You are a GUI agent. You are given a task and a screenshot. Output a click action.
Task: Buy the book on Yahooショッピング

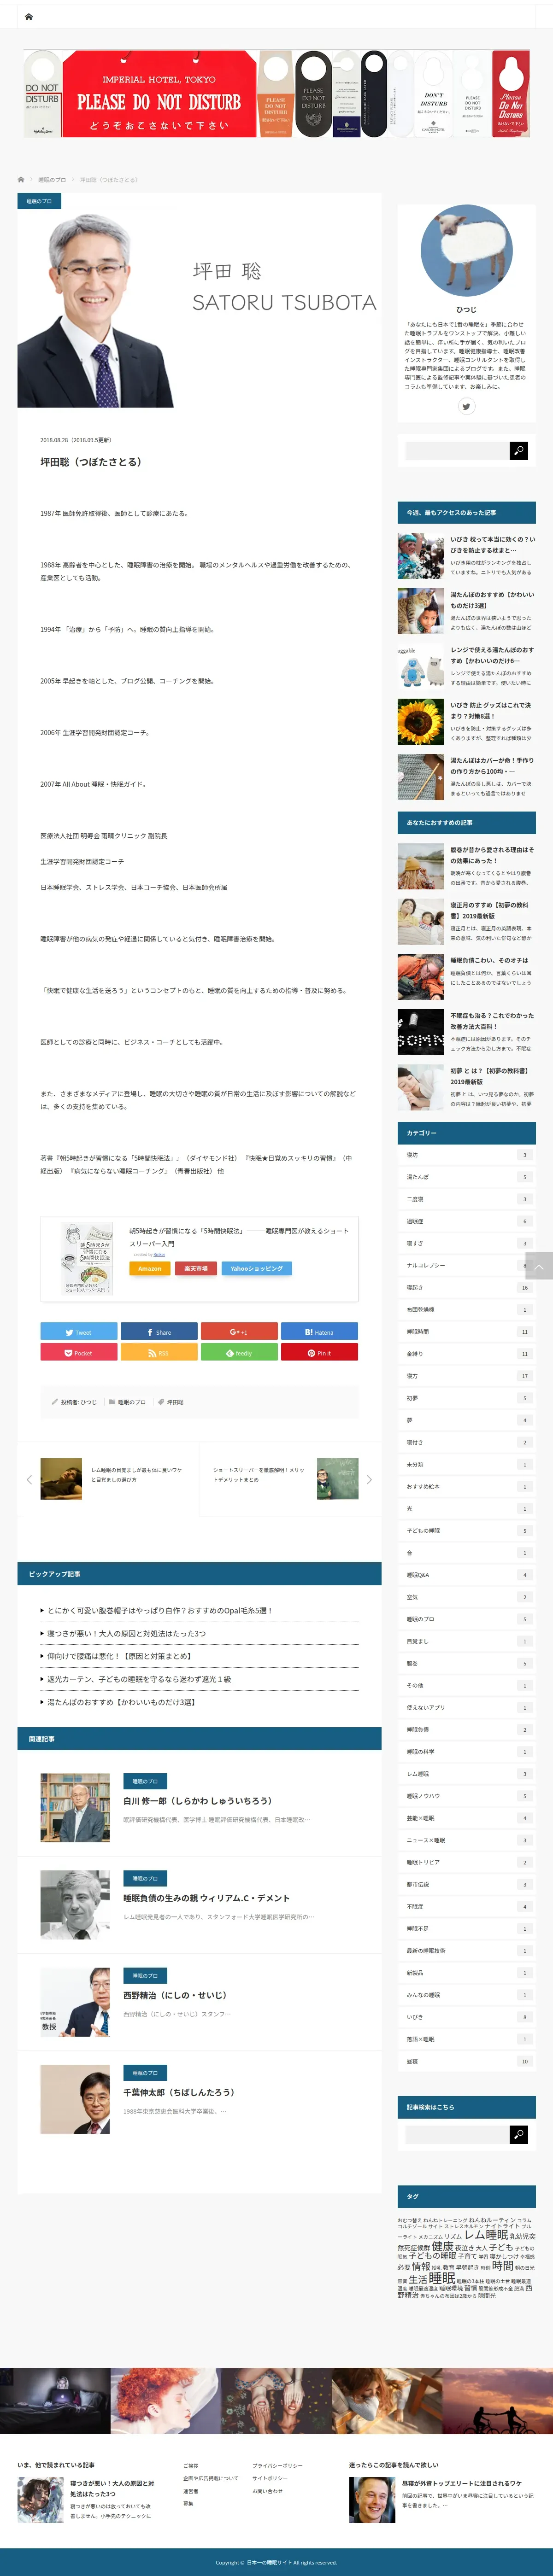click(257, 1268)
